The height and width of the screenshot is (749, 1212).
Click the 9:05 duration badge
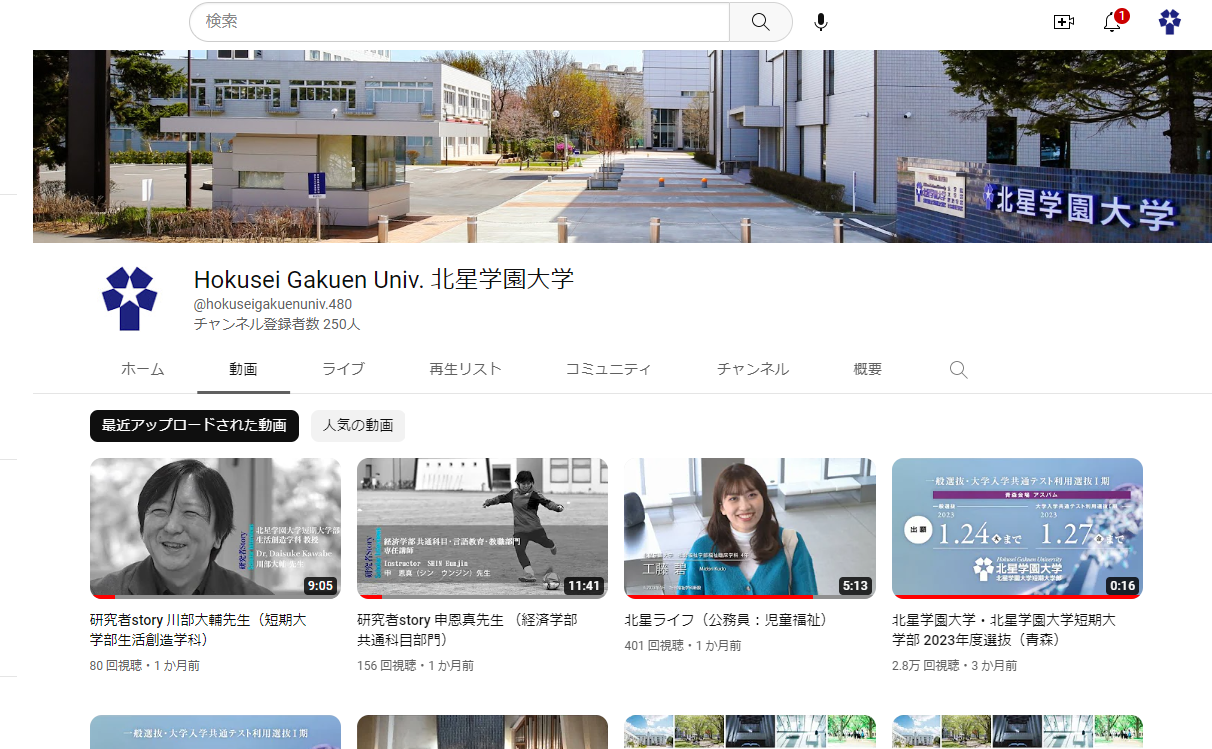pos(320,586)
